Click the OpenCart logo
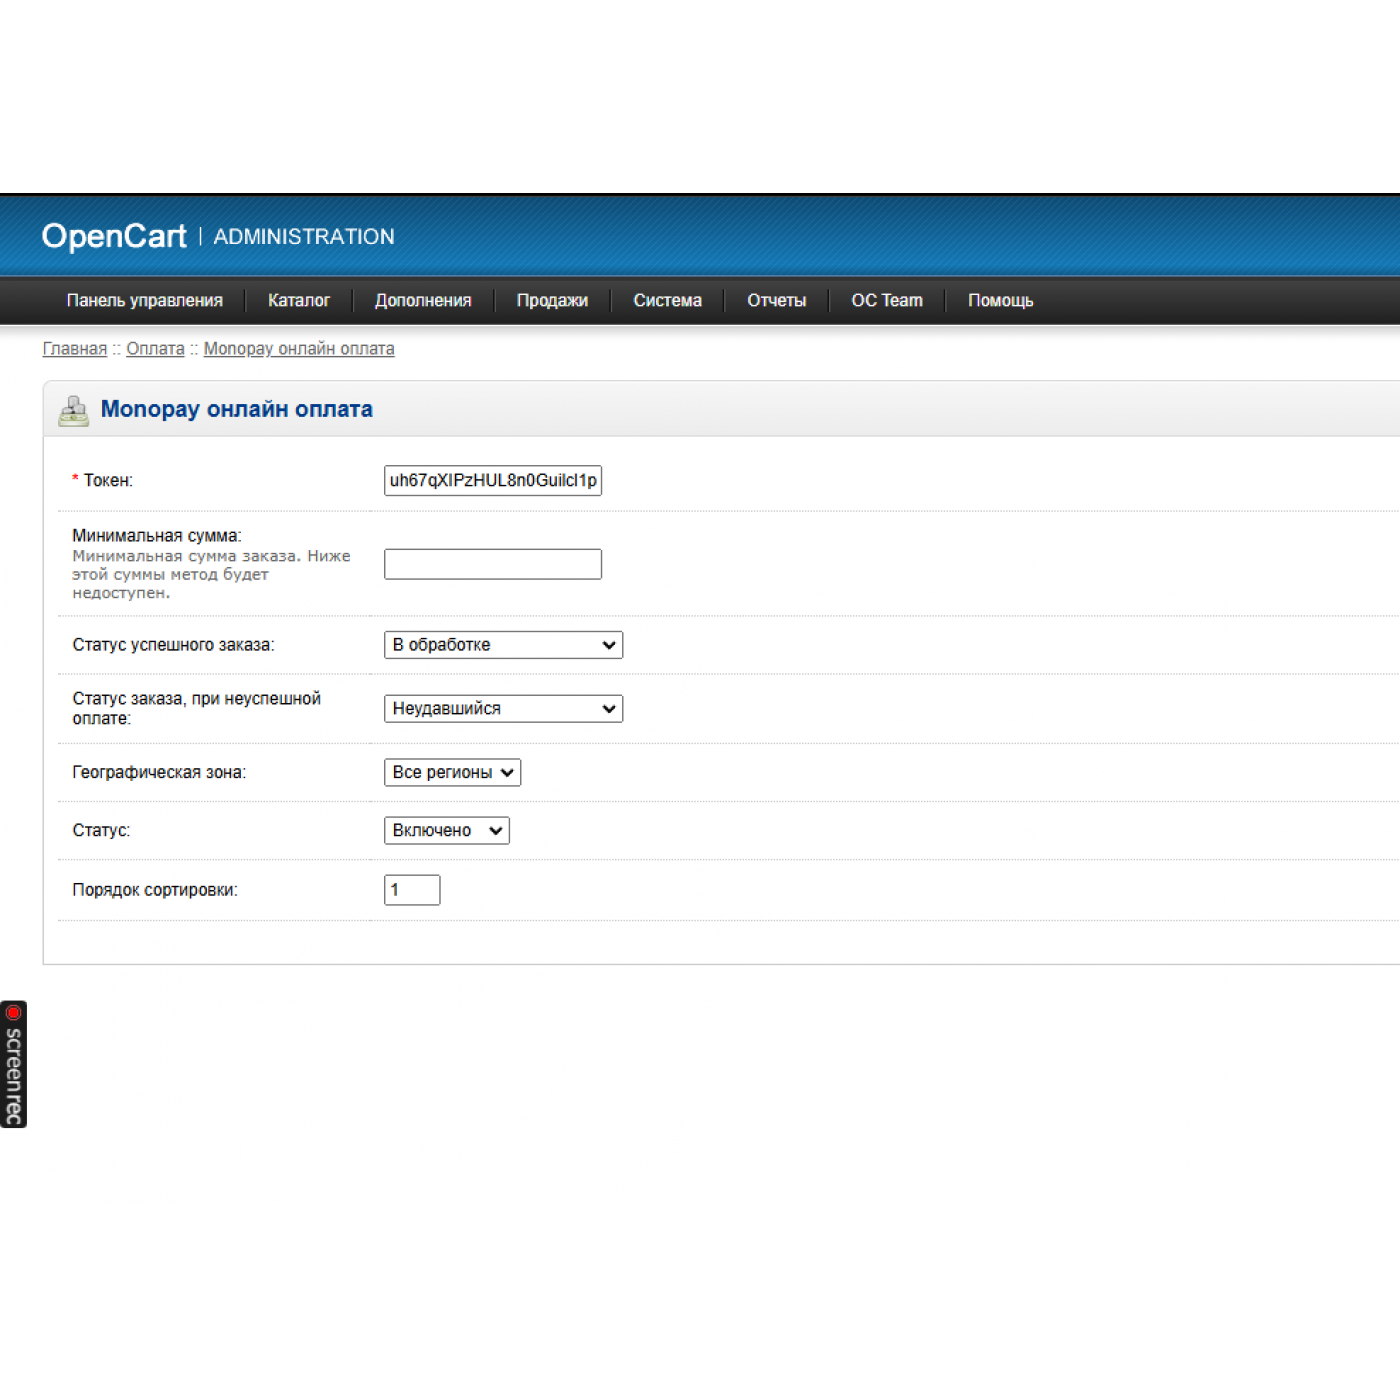Viewport: 1400px width, 1400px height. click(114, 236)
